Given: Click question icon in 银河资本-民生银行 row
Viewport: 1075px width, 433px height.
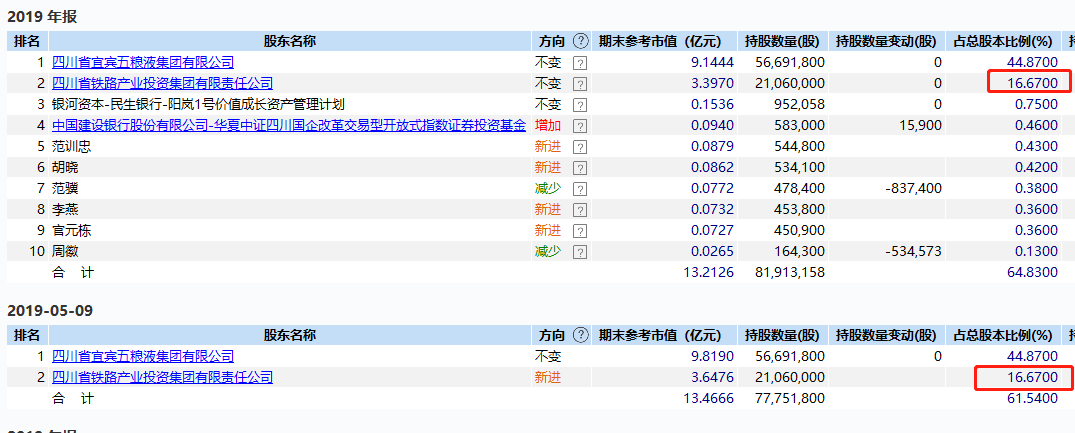Looking at the screenshot, I should coord(580,105).
